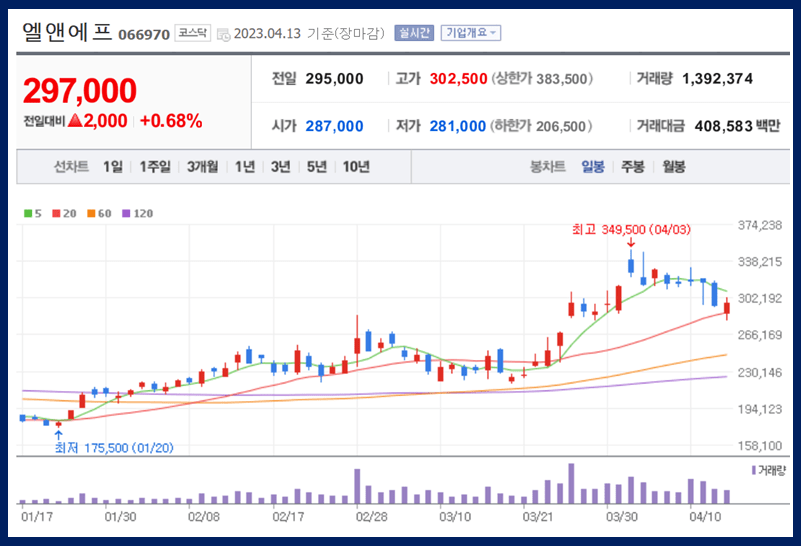Select the 1년 line chart tab
The image size is (801, 546).
tap(245, 167)
